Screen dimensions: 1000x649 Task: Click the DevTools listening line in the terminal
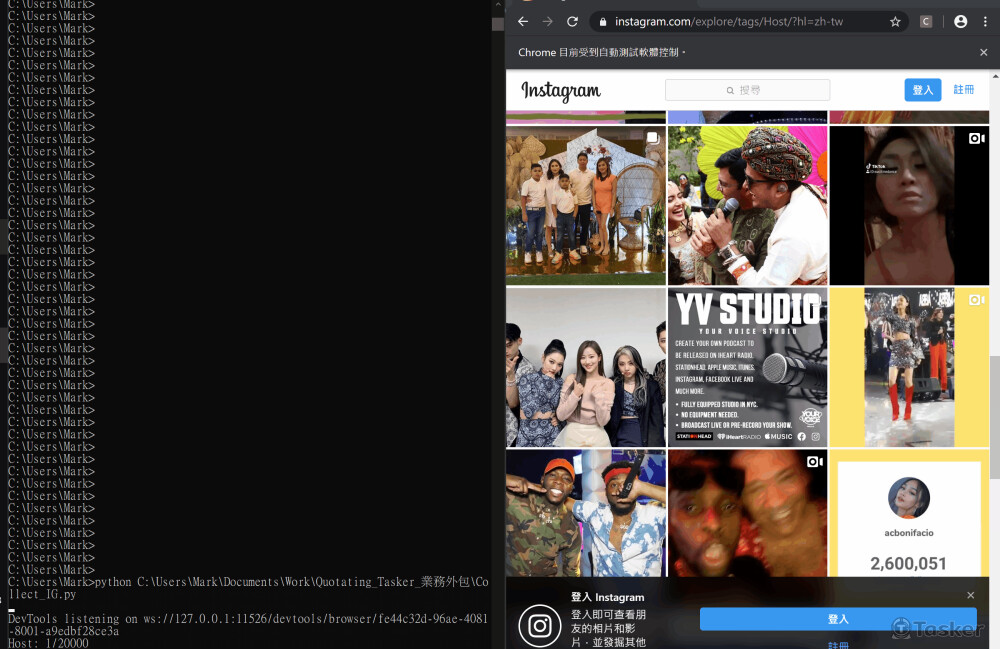tap(247, 625)
